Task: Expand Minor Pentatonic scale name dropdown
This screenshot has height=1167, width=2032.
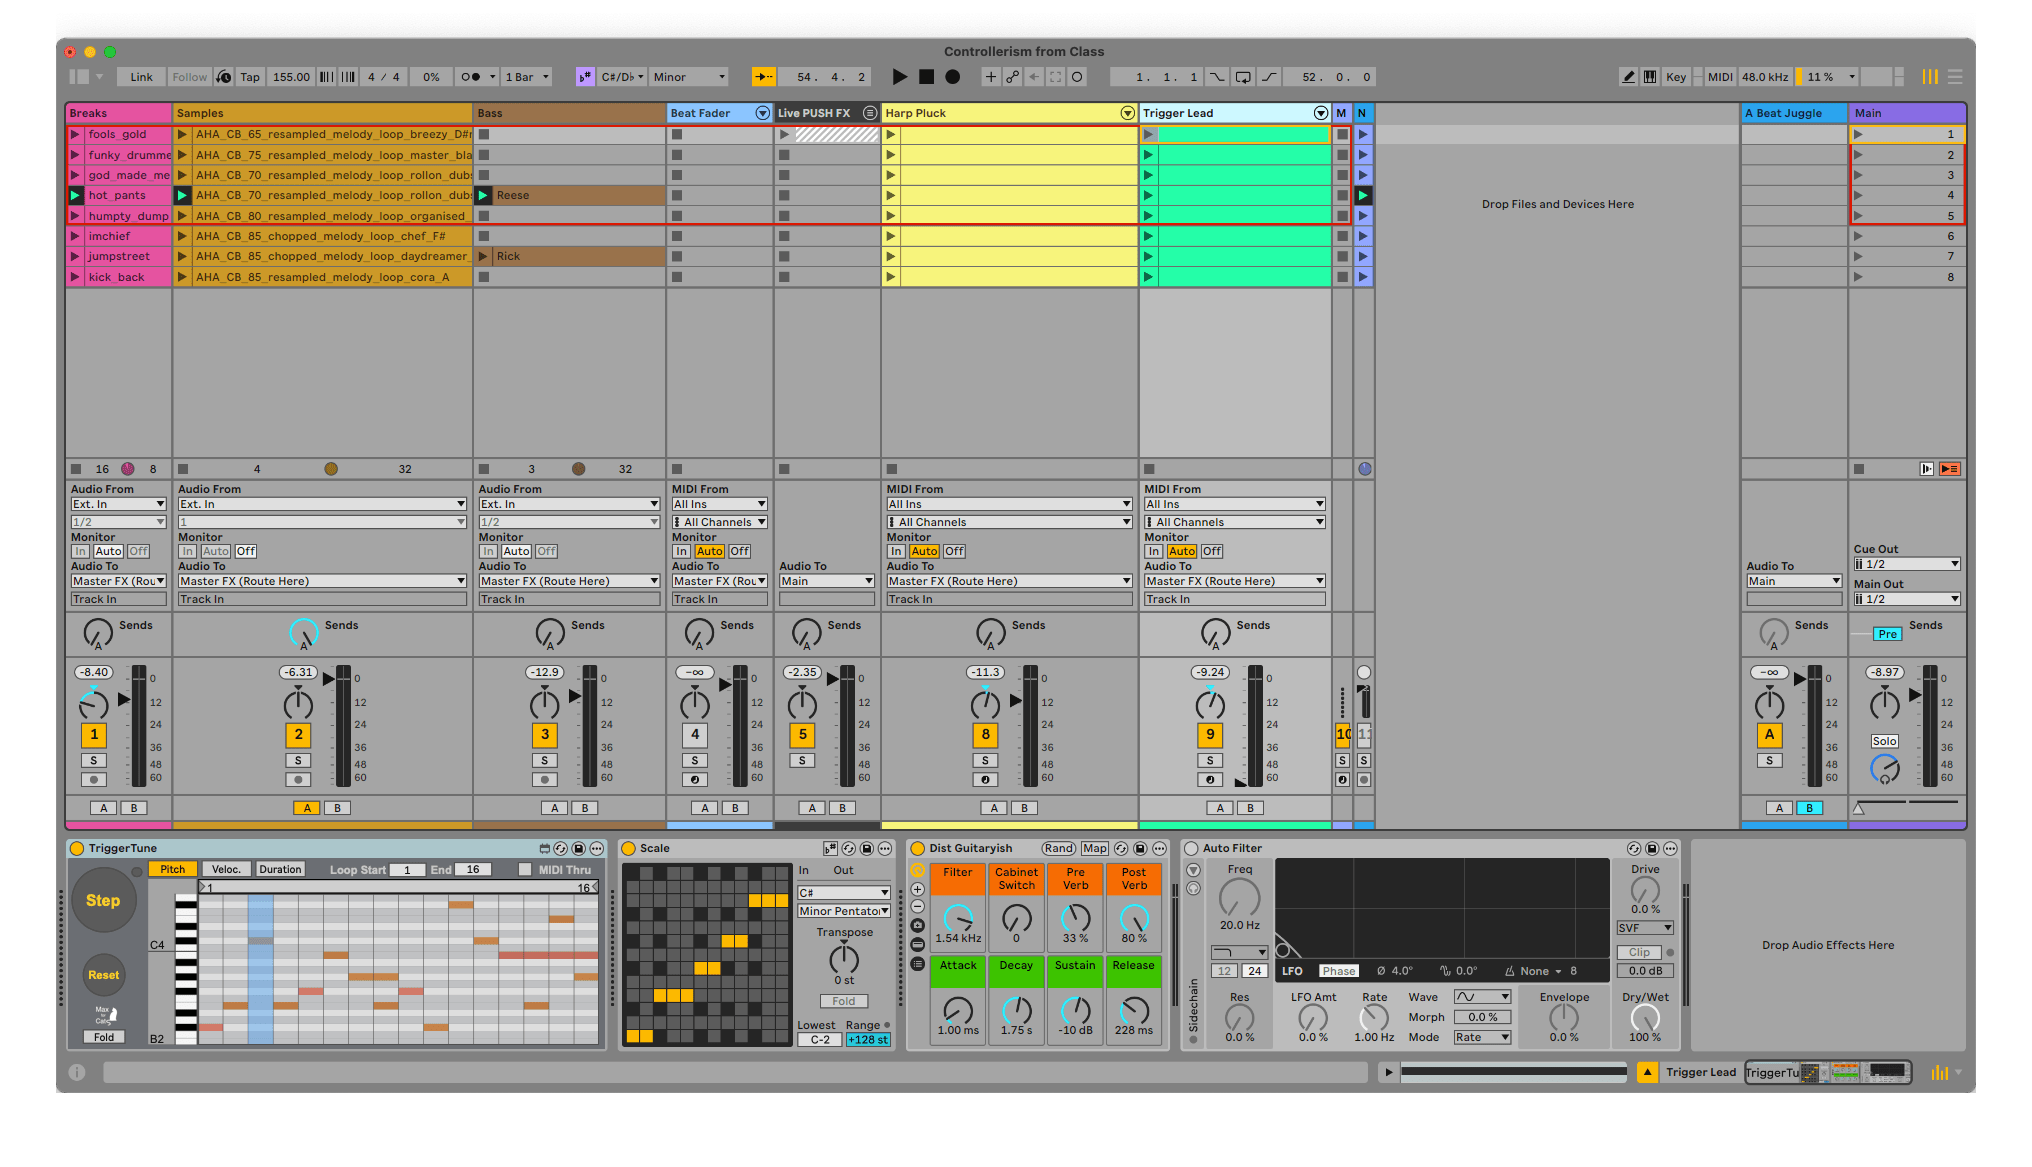Action: tap(844, 911)
